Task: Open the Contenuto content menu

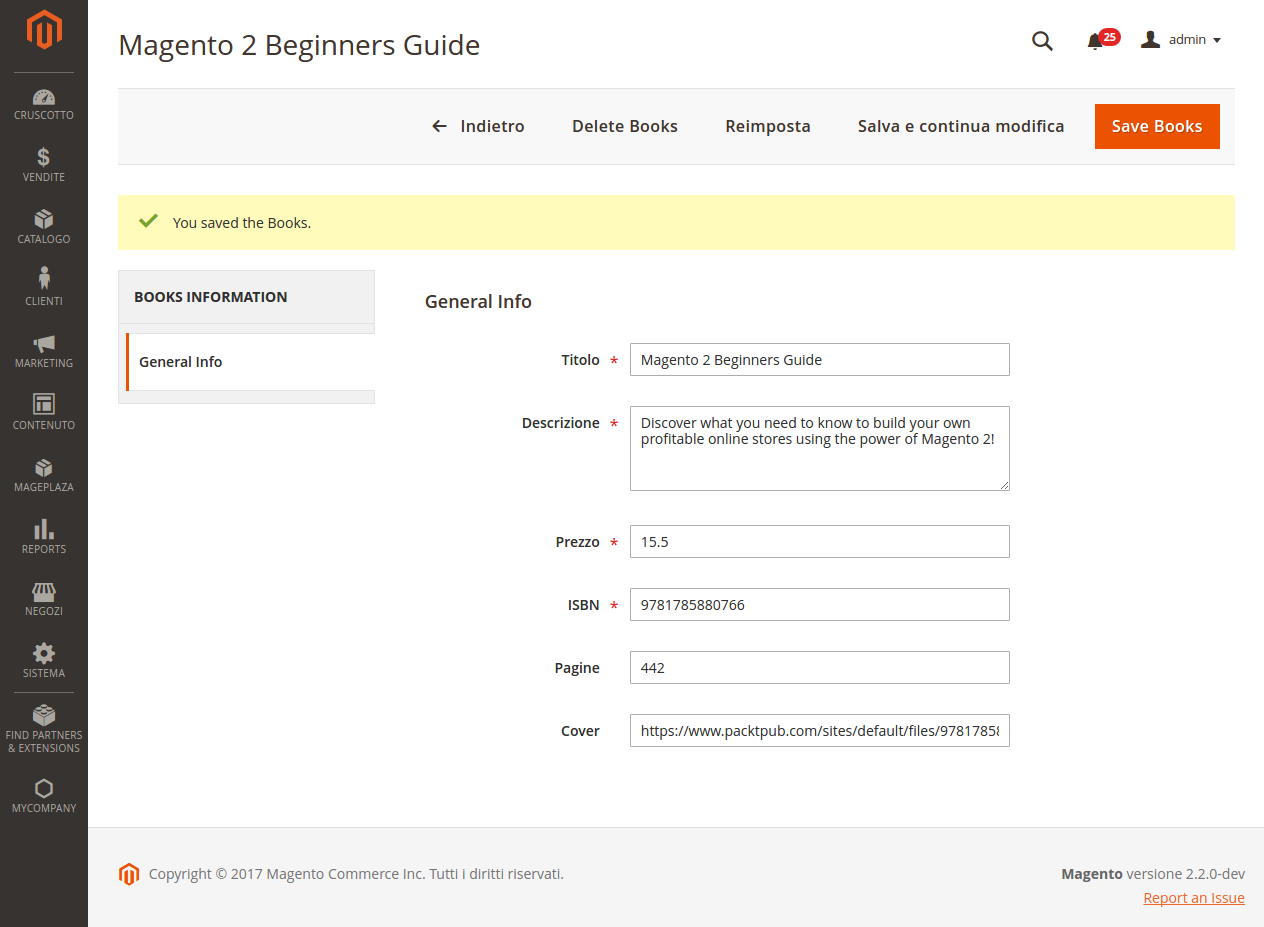Action: 44,414
